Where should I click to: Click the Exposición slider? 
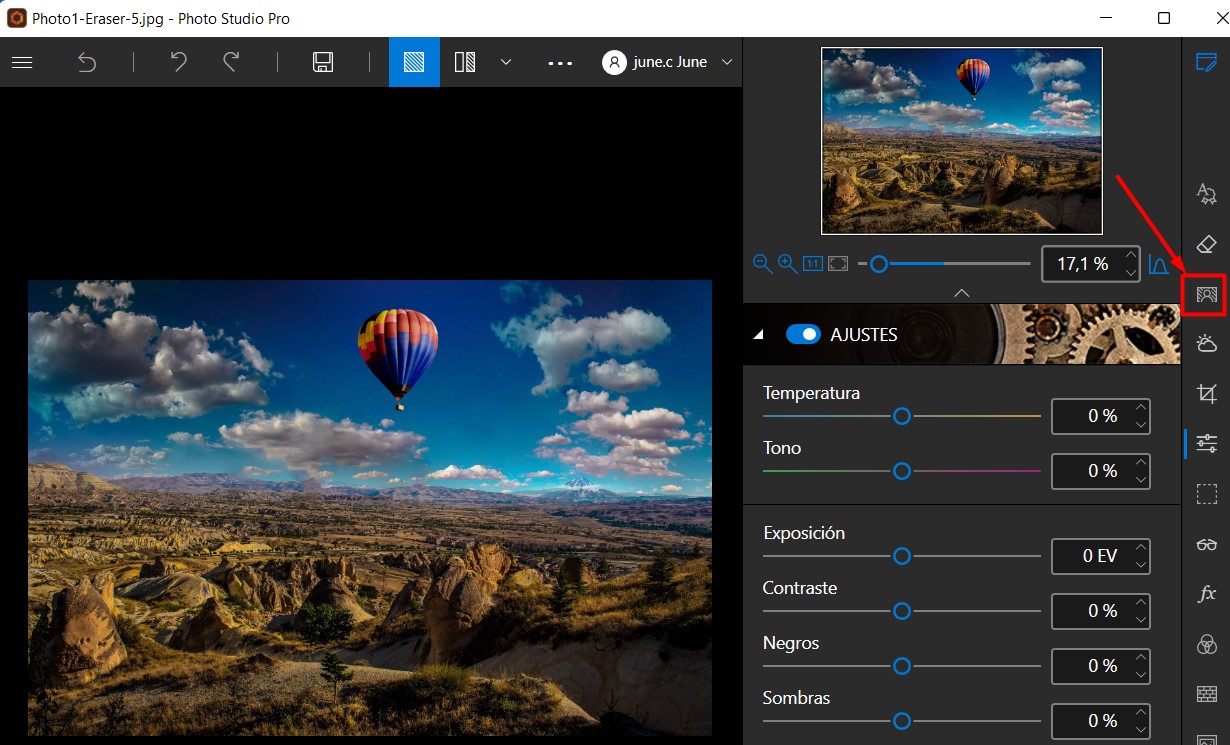click(902, 556)
